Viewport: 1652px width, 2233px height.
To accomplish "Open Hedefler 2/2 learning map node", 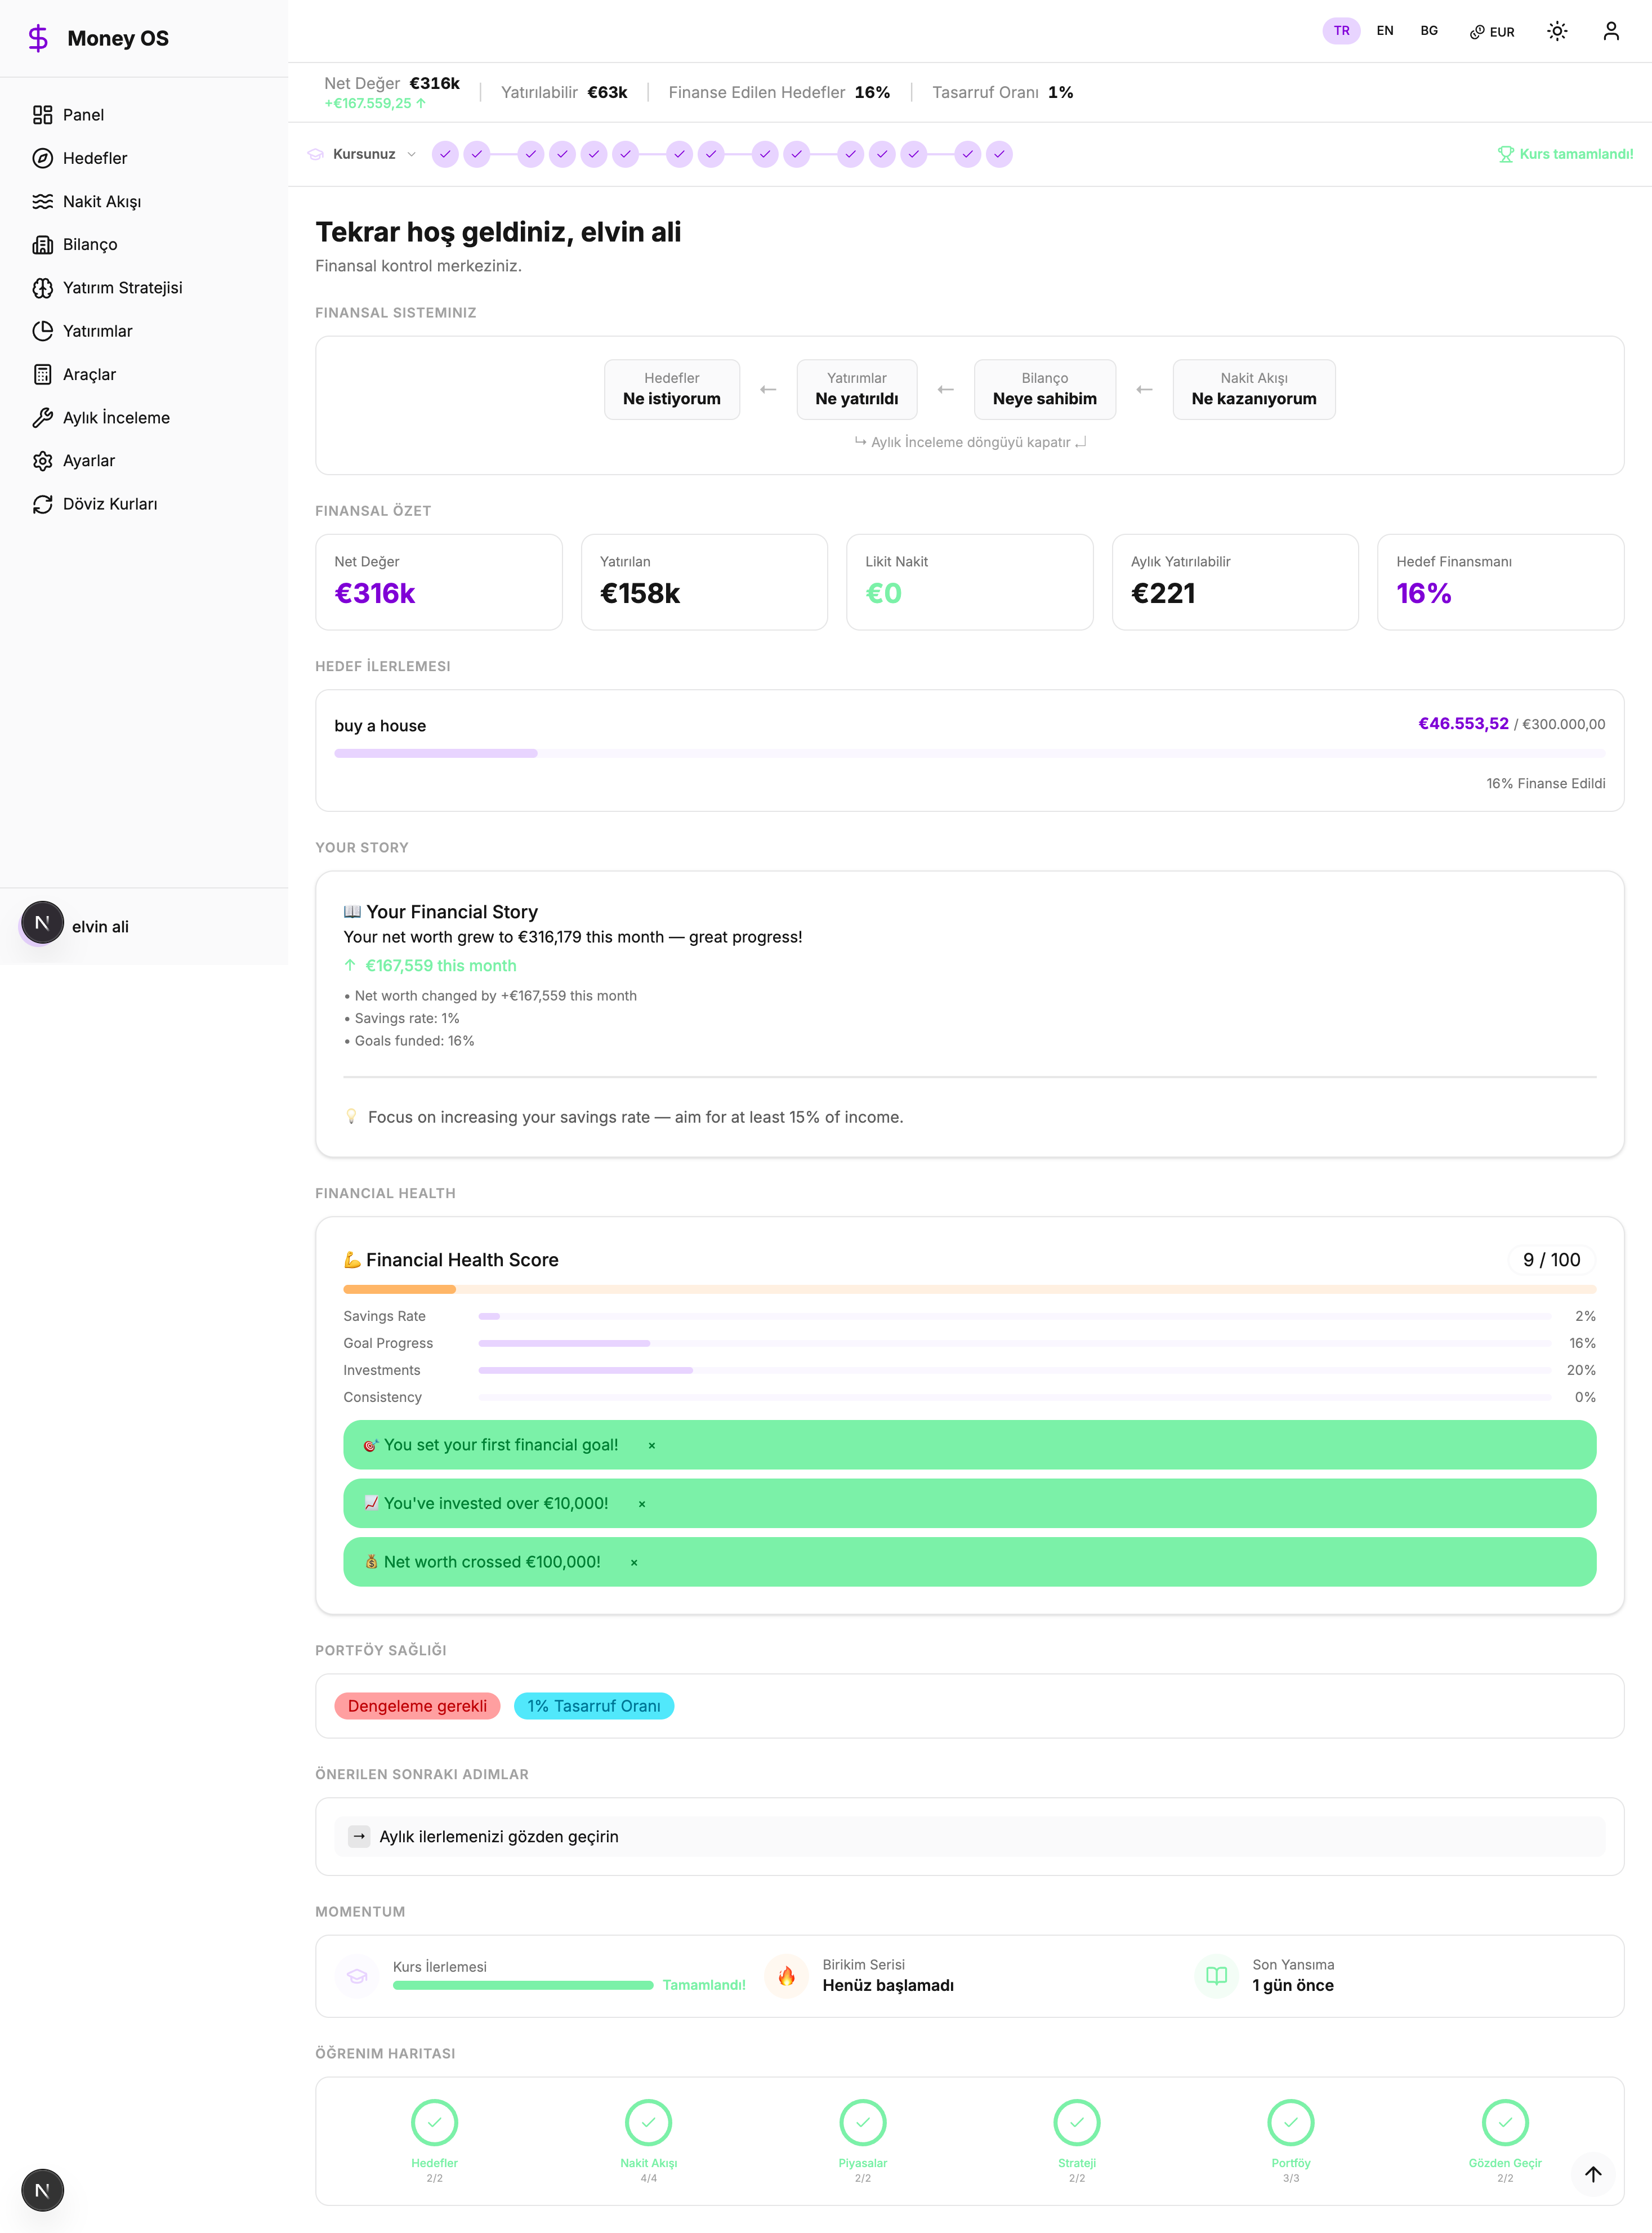I will [x=434, y=2141].
